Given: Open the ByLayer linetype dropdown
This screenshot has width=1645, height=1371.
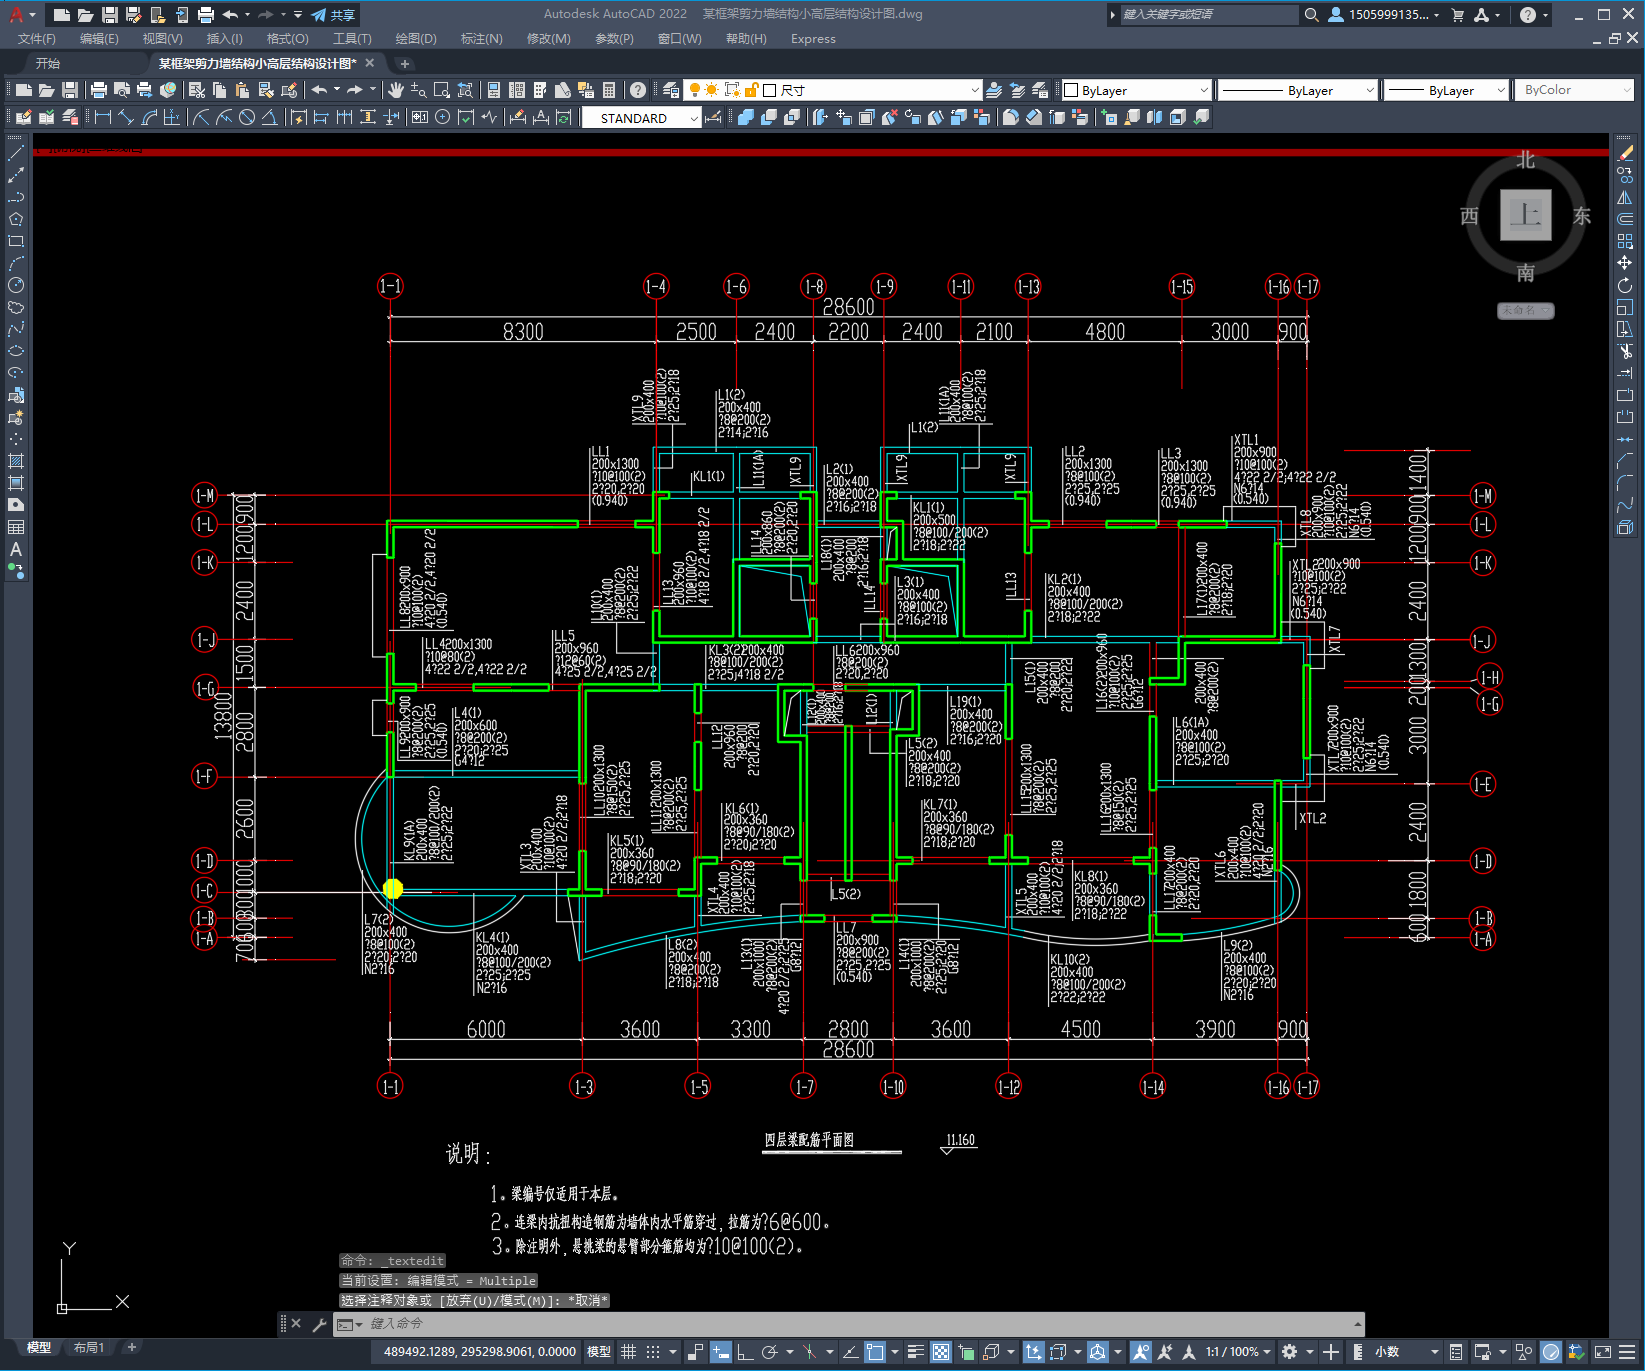Looking at the screenshot, I should (1298, 90).
